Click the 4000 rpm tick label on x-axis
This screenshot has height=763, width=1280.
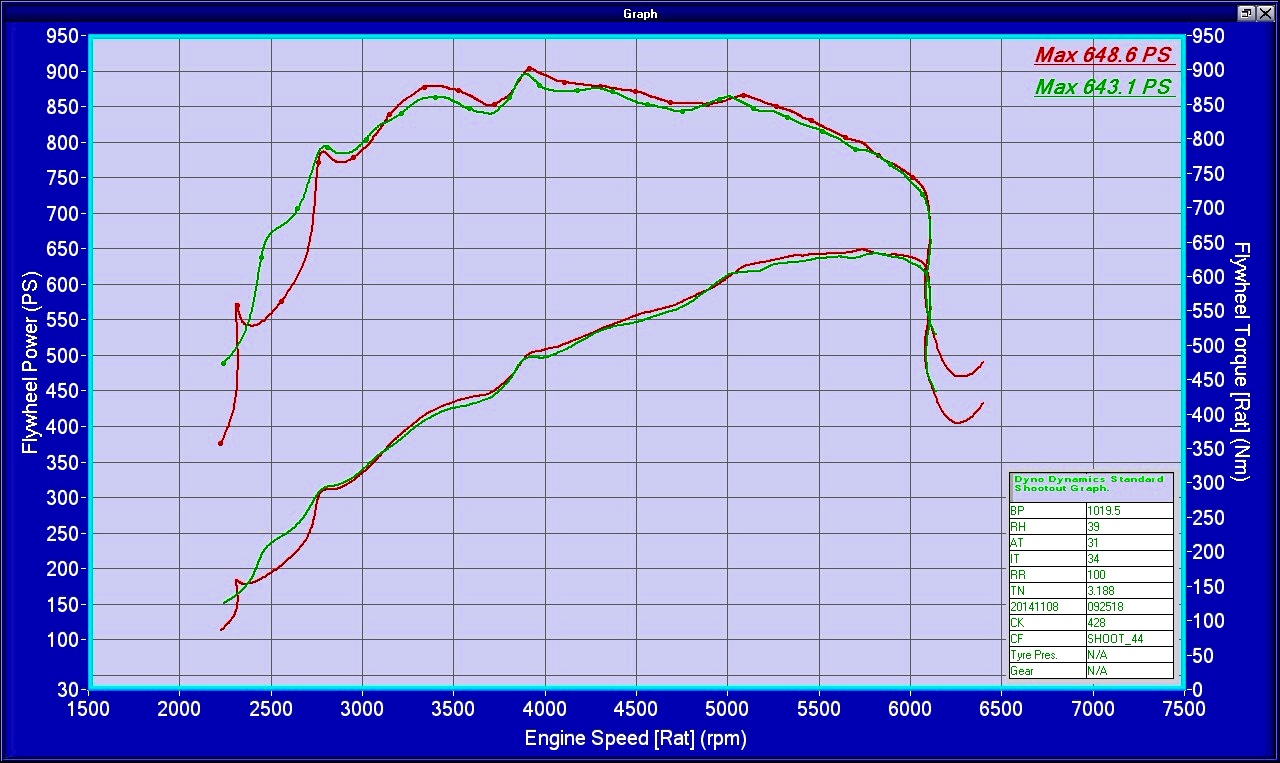(x=544, y=709)
